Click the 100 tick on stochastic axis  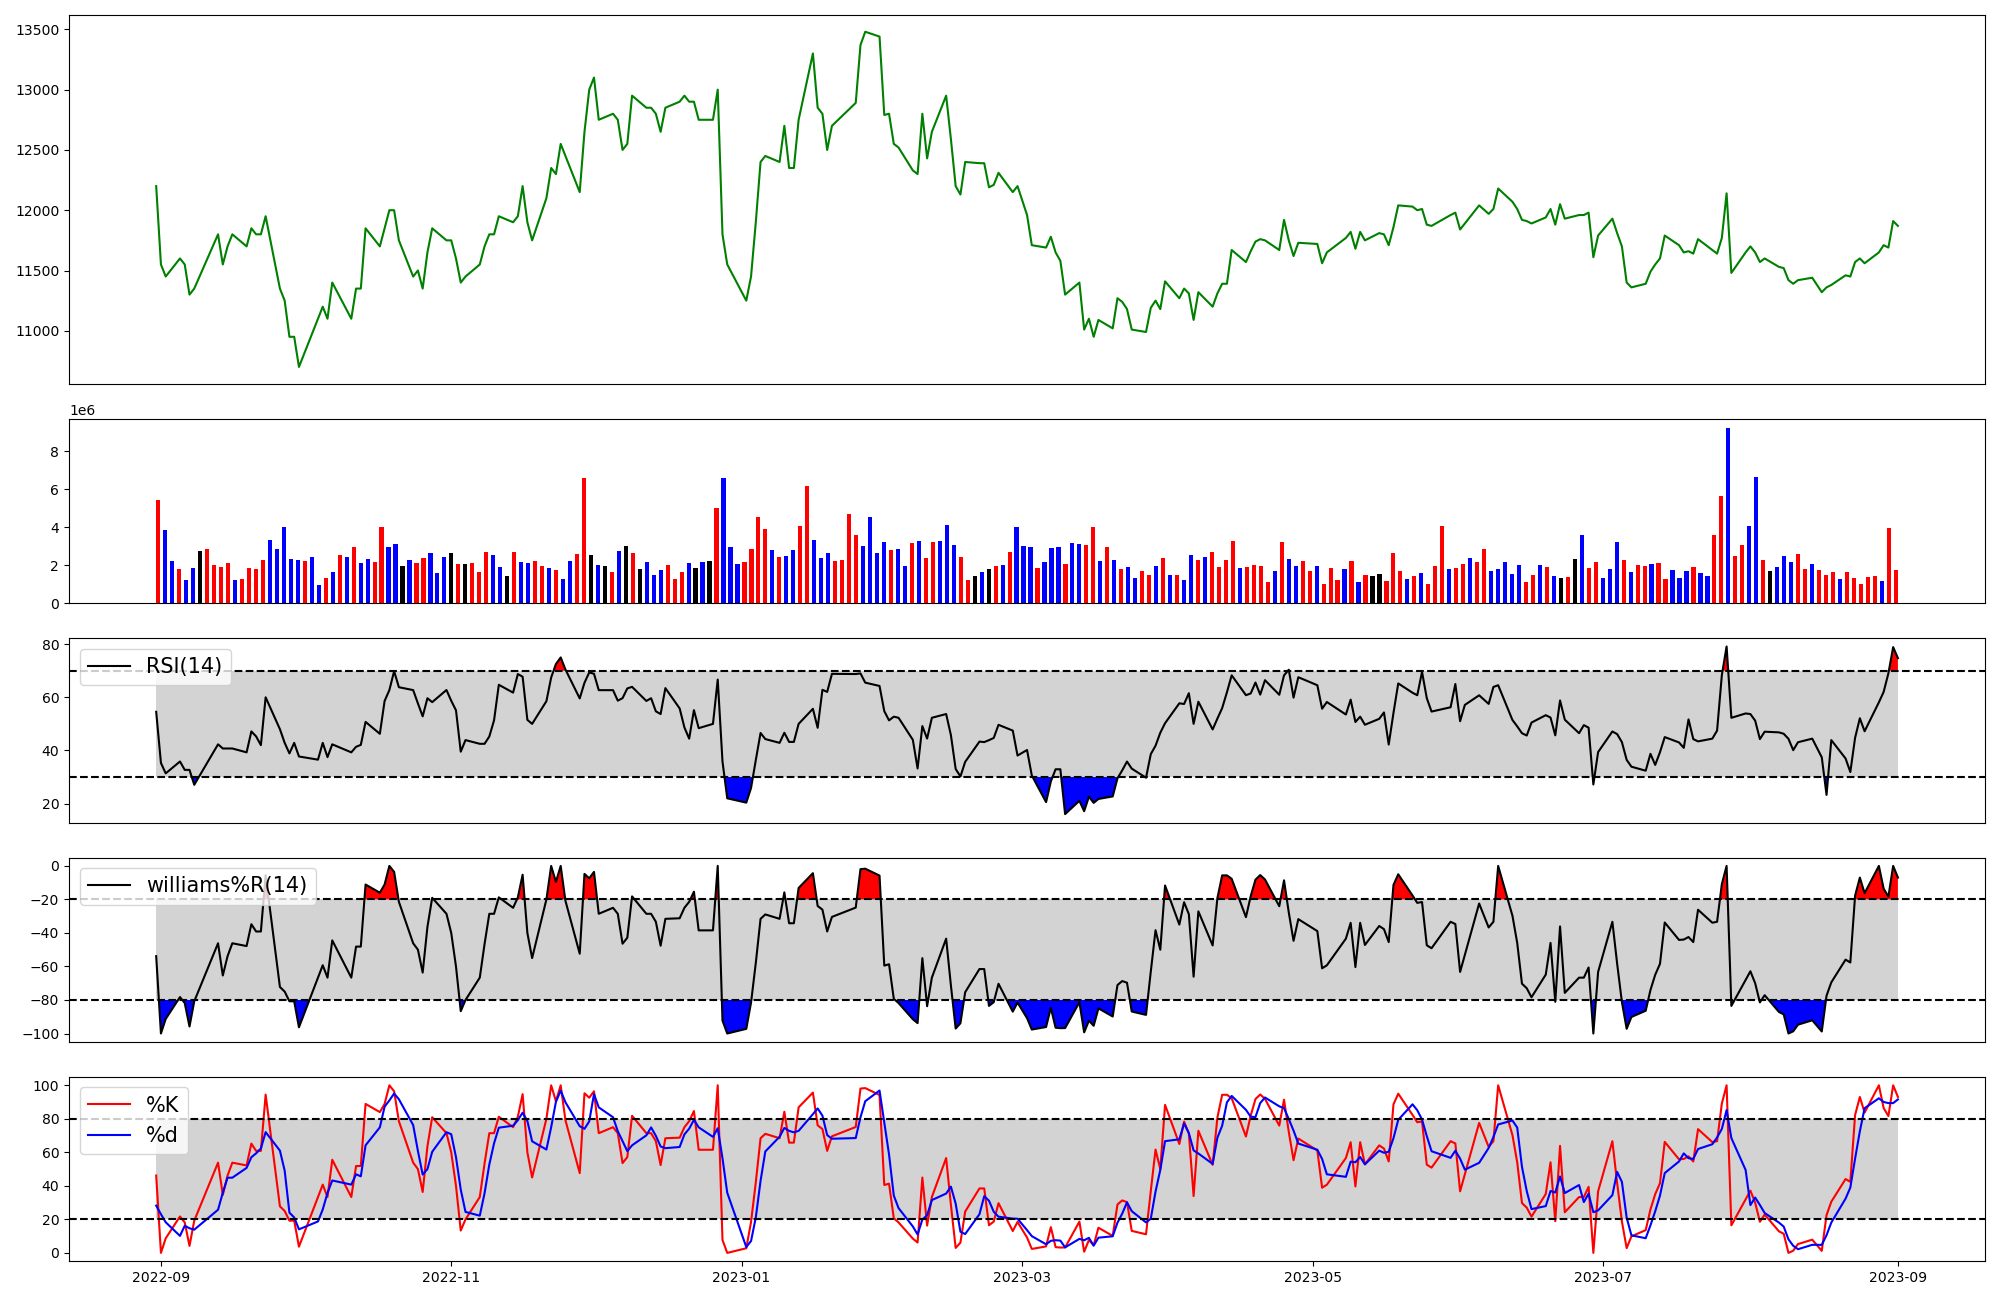[x=46, y=1086]
